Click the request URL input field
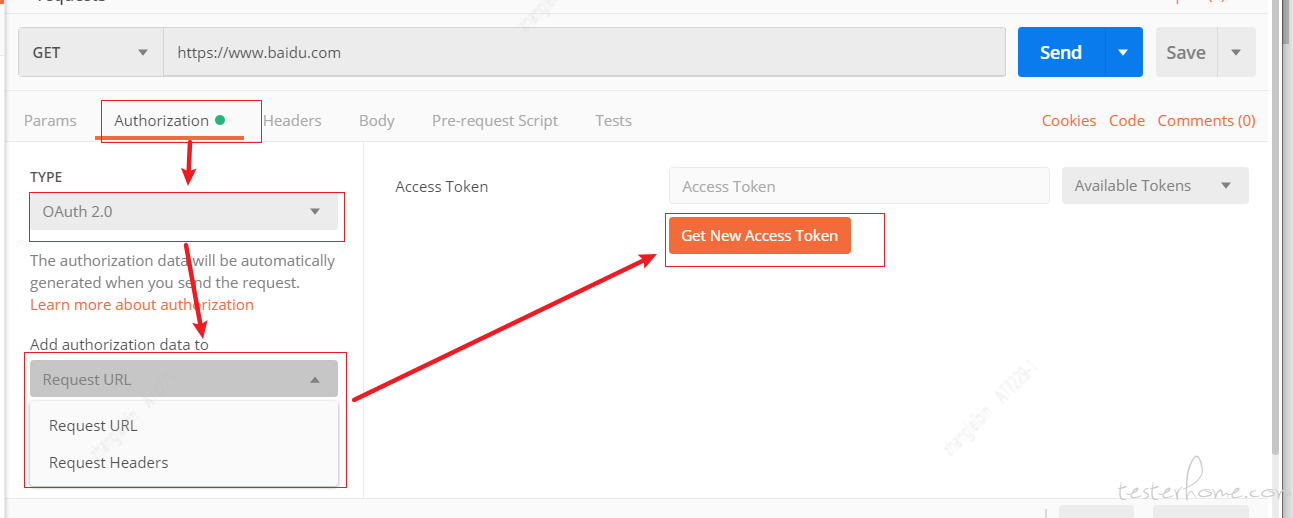This screenshot has width=1293, height=518. point(584,52)
